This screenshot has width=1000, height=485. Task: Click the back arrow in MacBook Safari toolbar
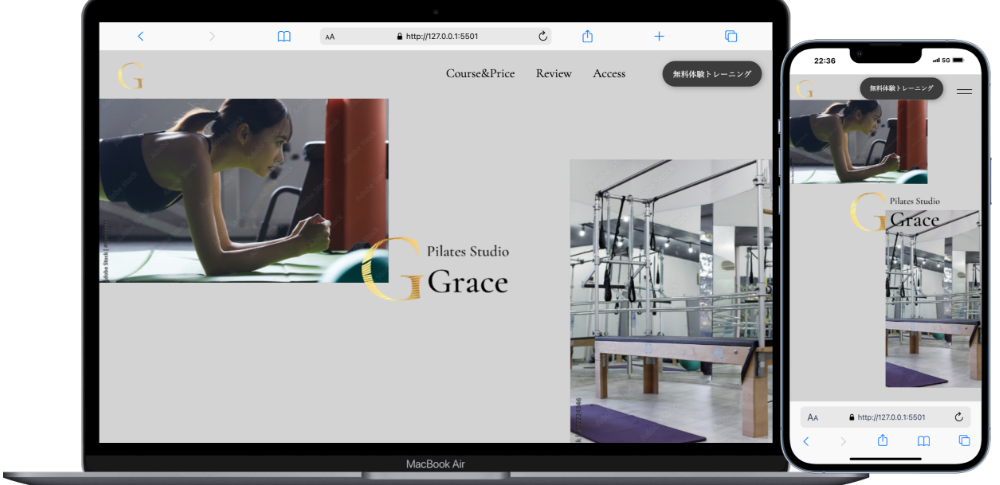pos(140,36)
